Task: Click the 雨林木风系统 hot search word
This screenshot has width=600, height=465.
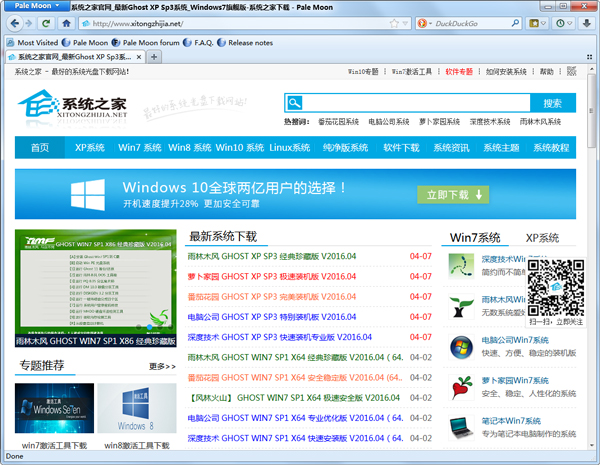Action: click(540, 122)
